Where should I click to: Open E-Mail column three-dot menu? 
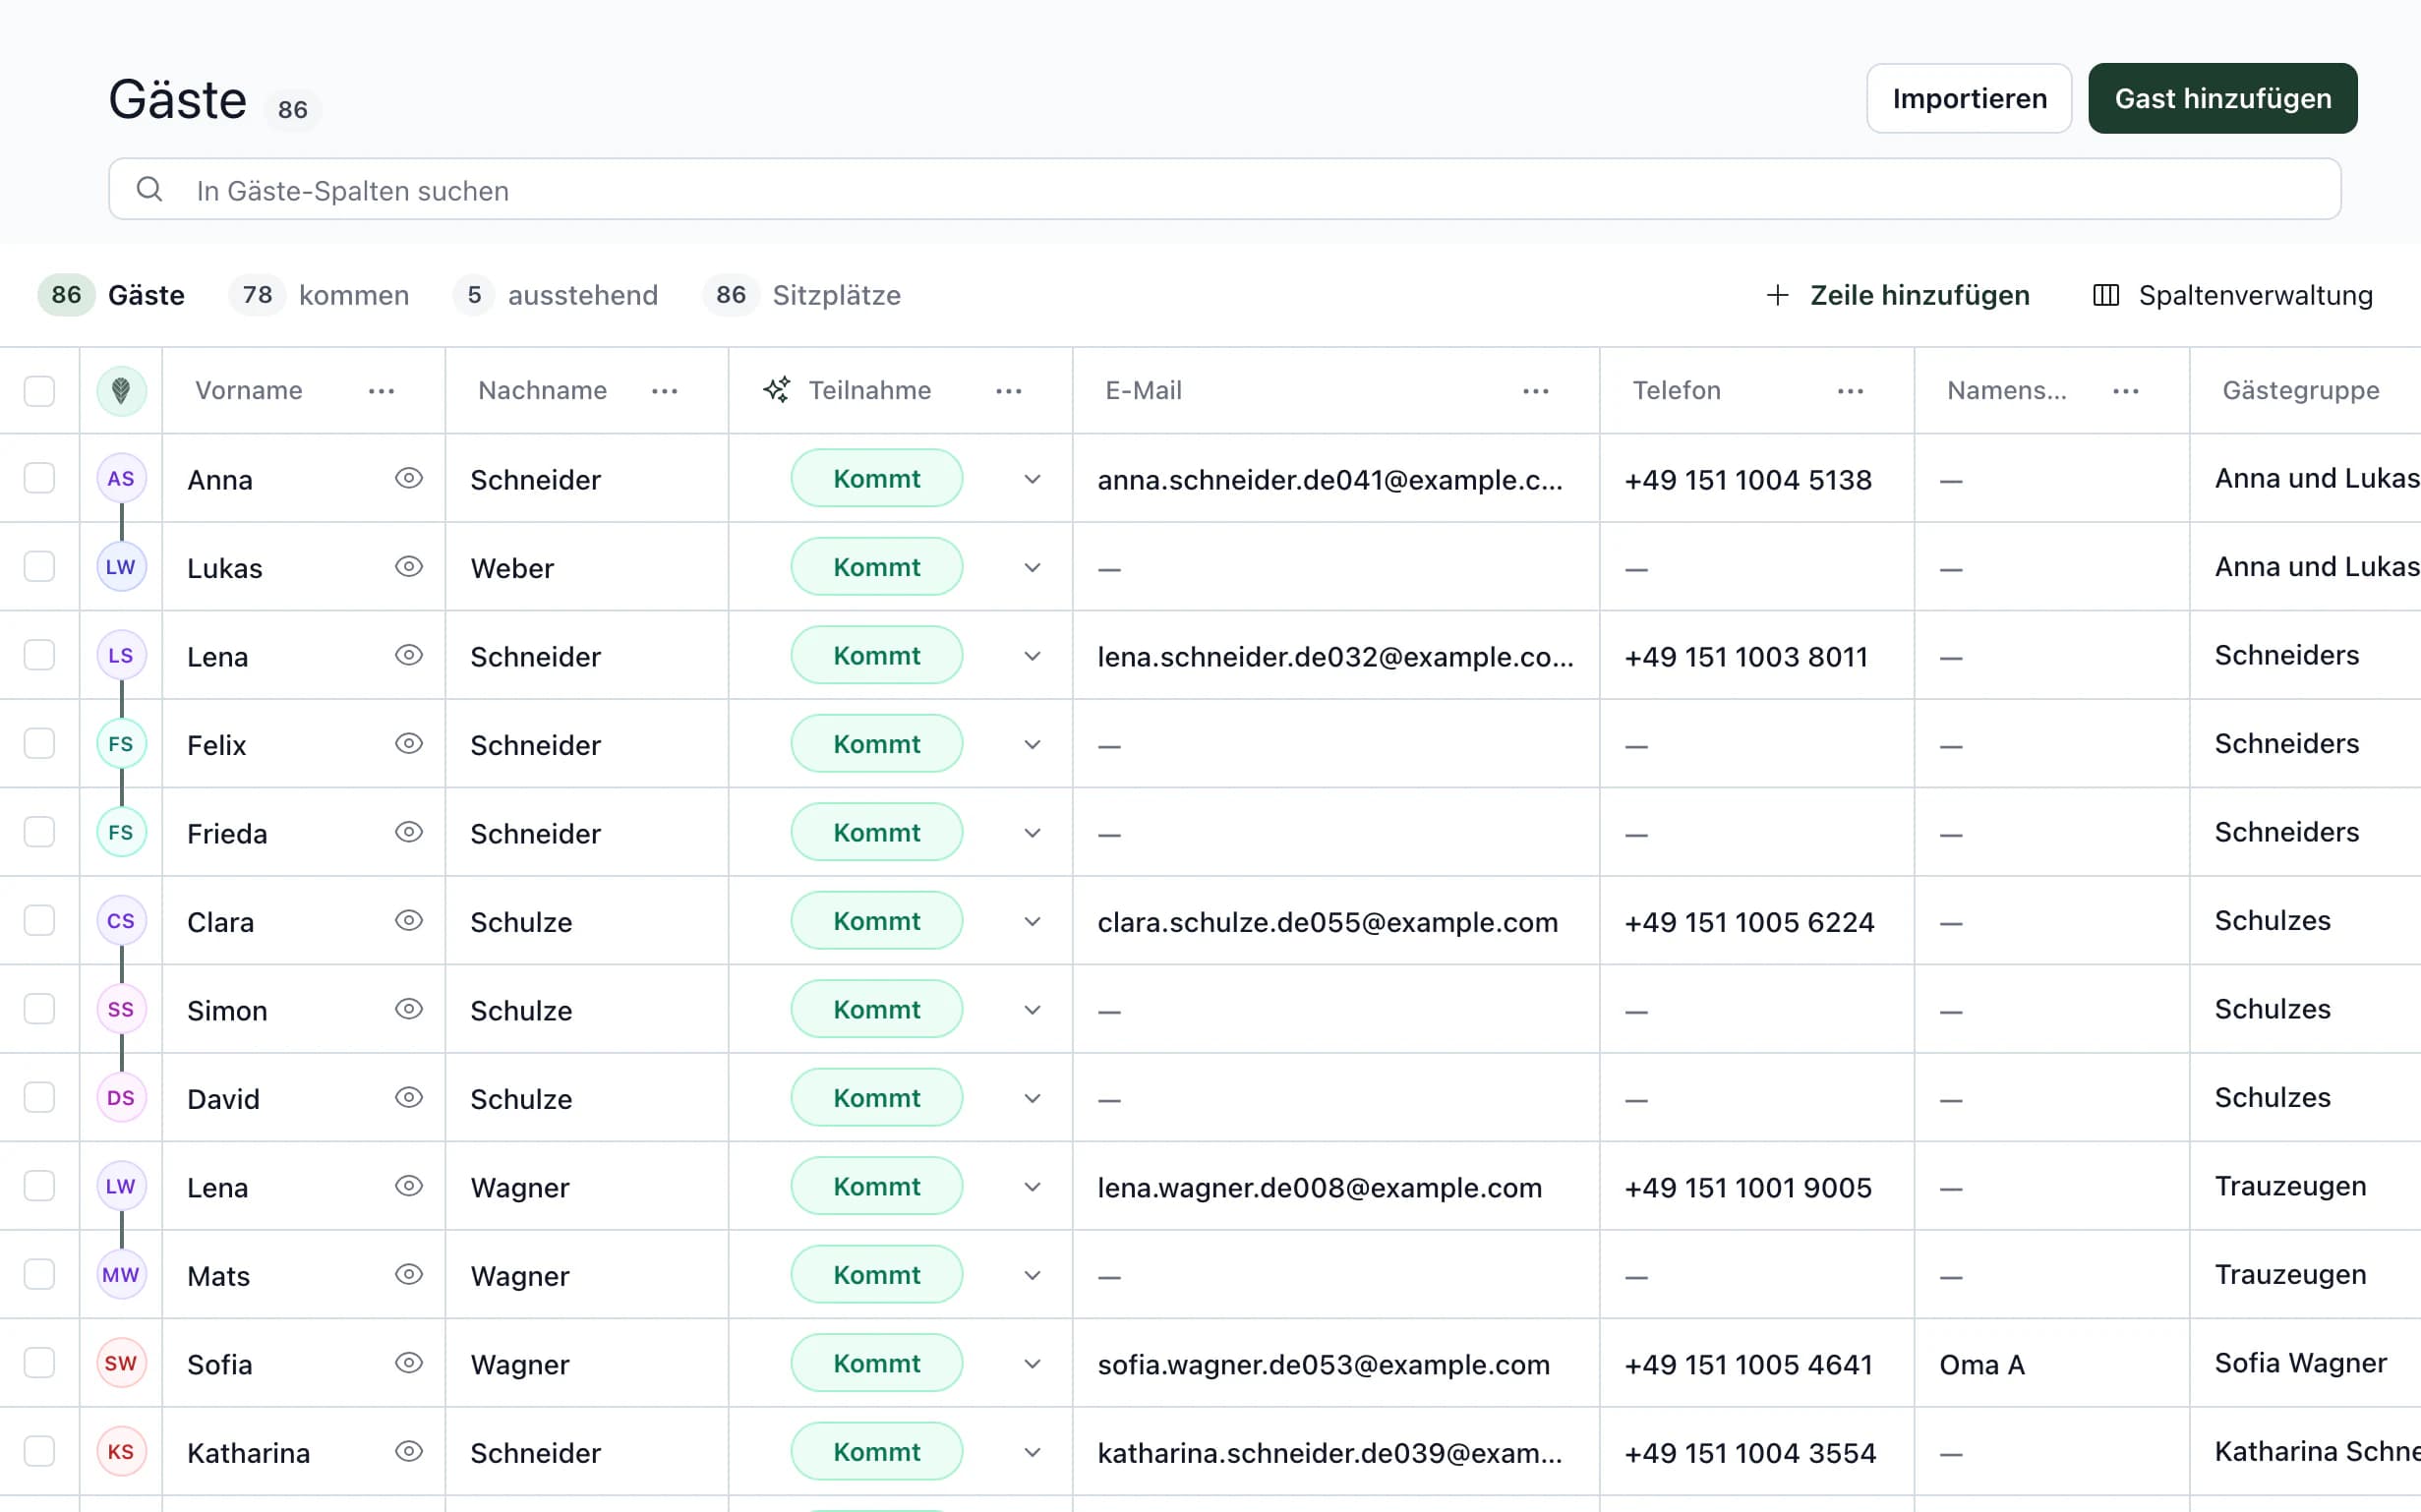[1535, 391]
